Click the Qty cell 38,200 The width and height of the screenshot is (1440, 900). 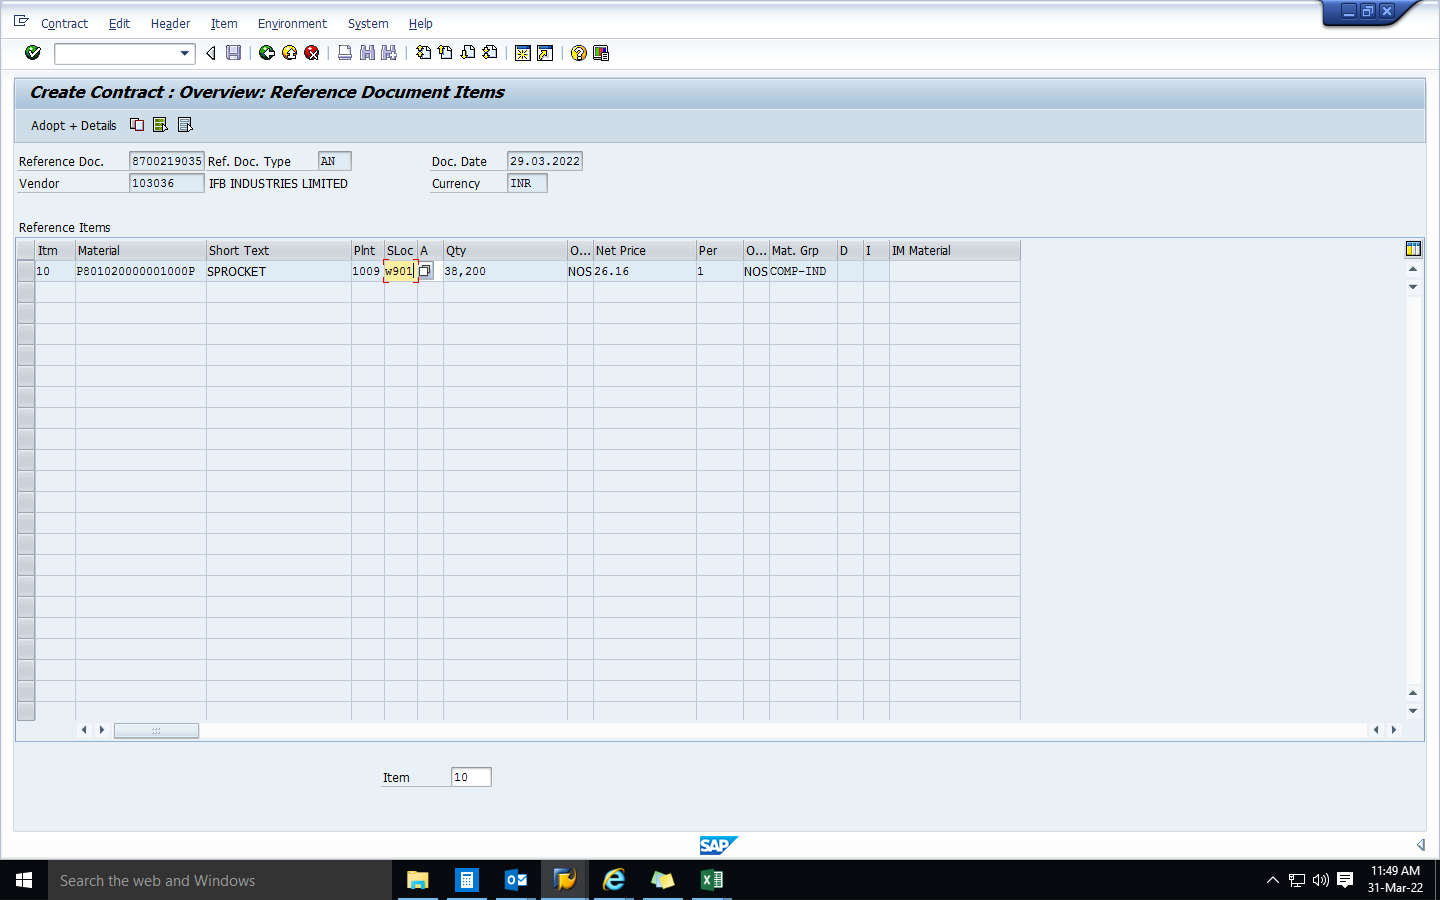pos(505,271)
